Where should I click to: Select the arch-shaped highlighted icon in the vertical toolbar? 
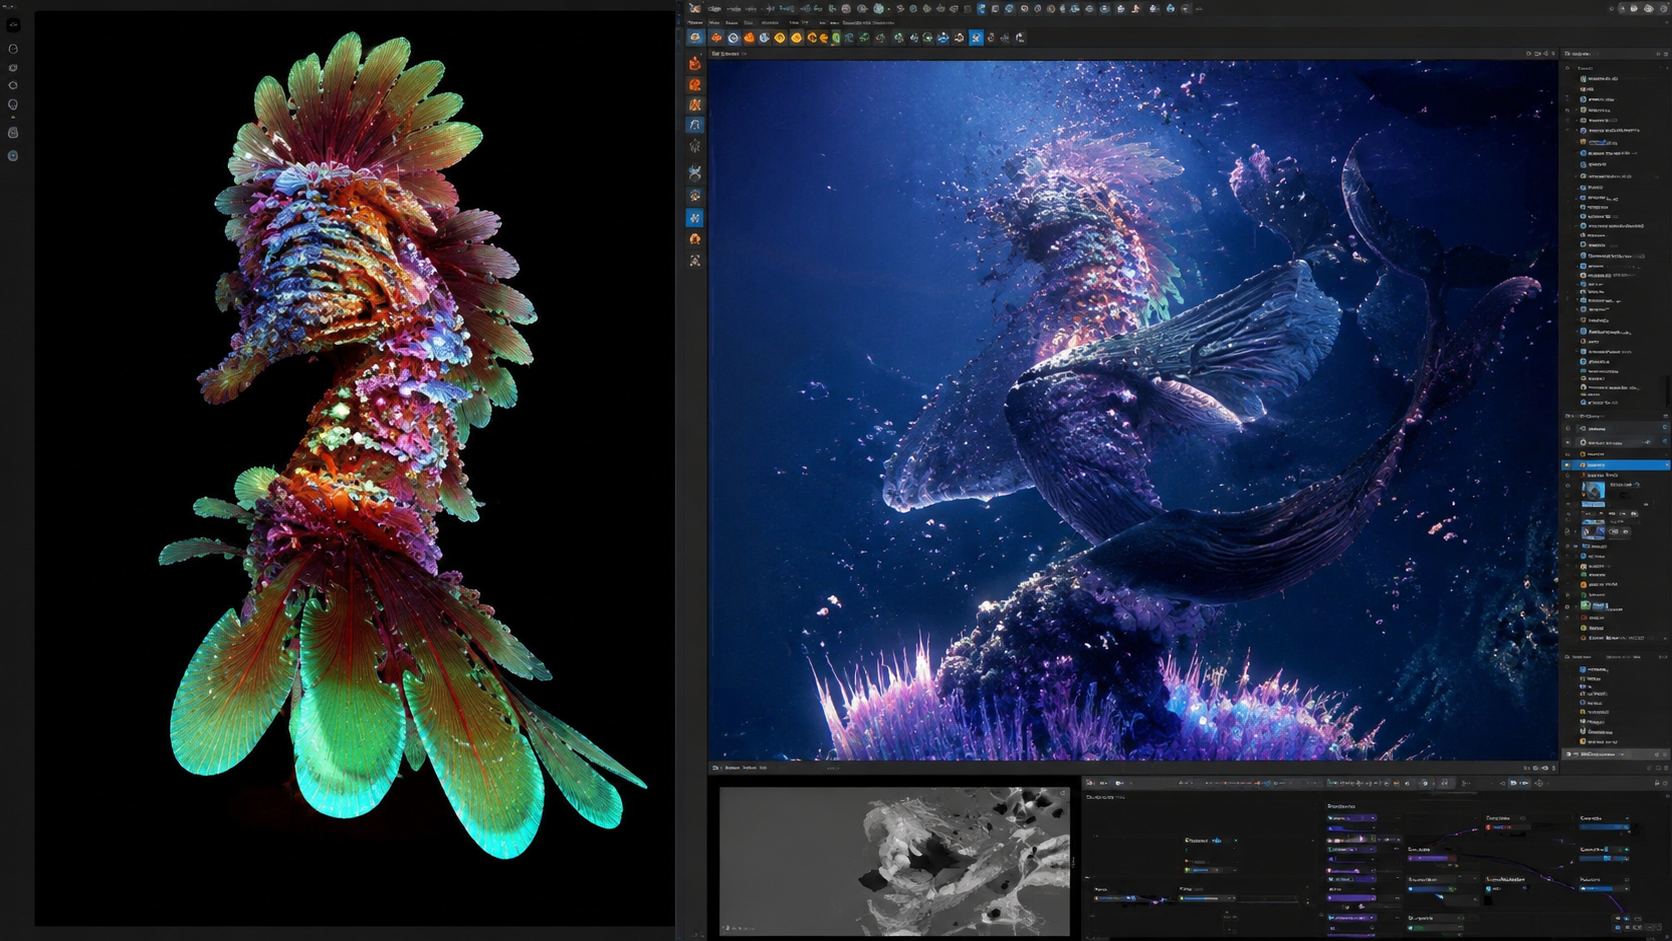[695, 125]
